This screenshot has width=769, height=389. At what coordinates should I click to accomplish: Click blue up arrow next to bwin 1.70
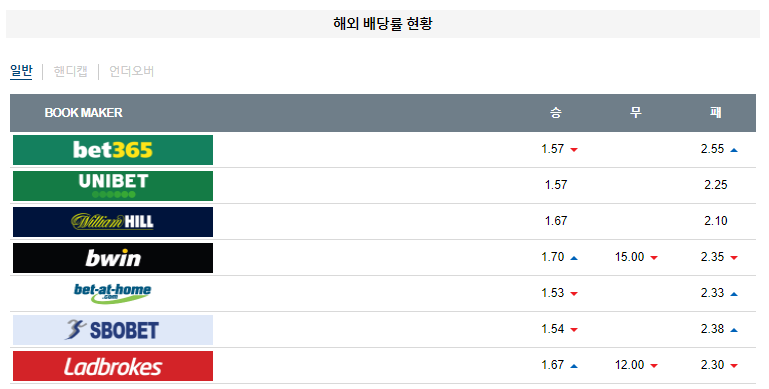574,258
